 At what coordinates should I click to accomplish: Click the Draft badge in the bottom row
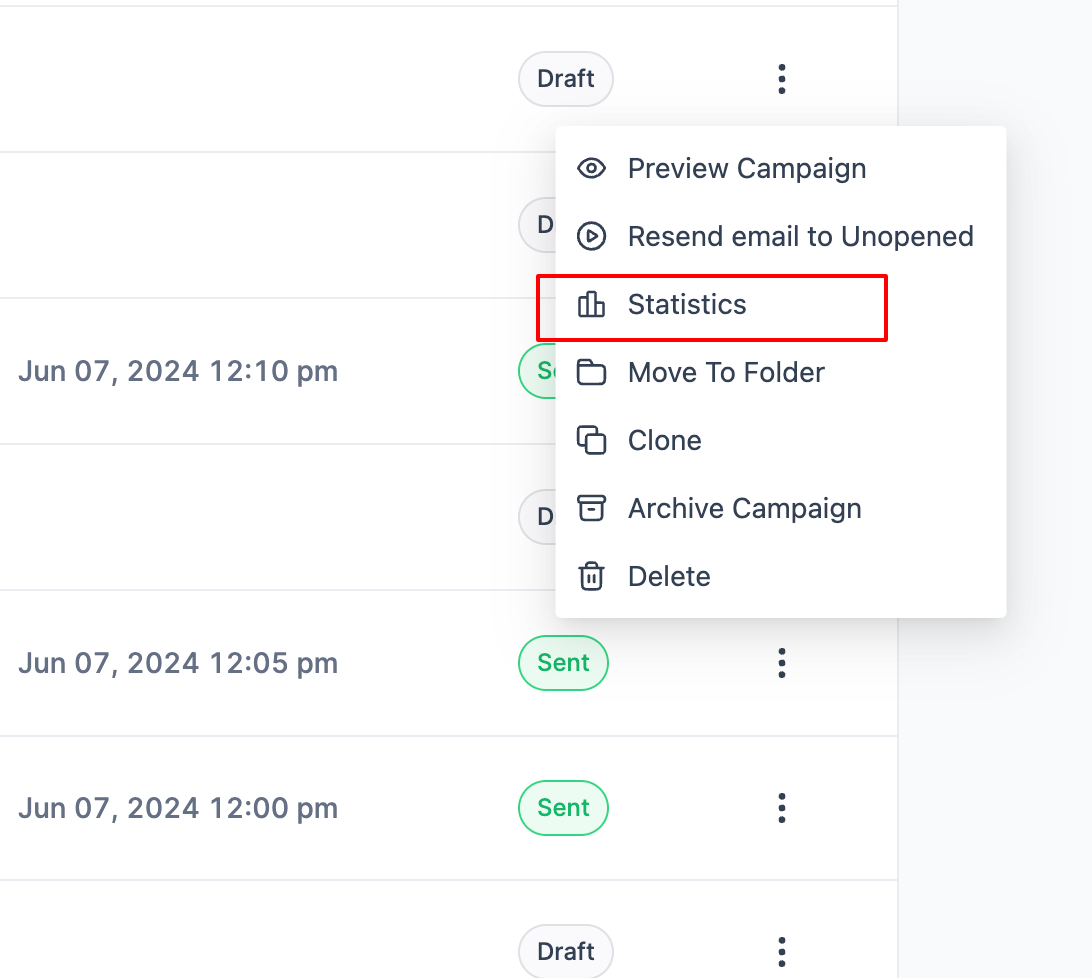coord(566,951)
